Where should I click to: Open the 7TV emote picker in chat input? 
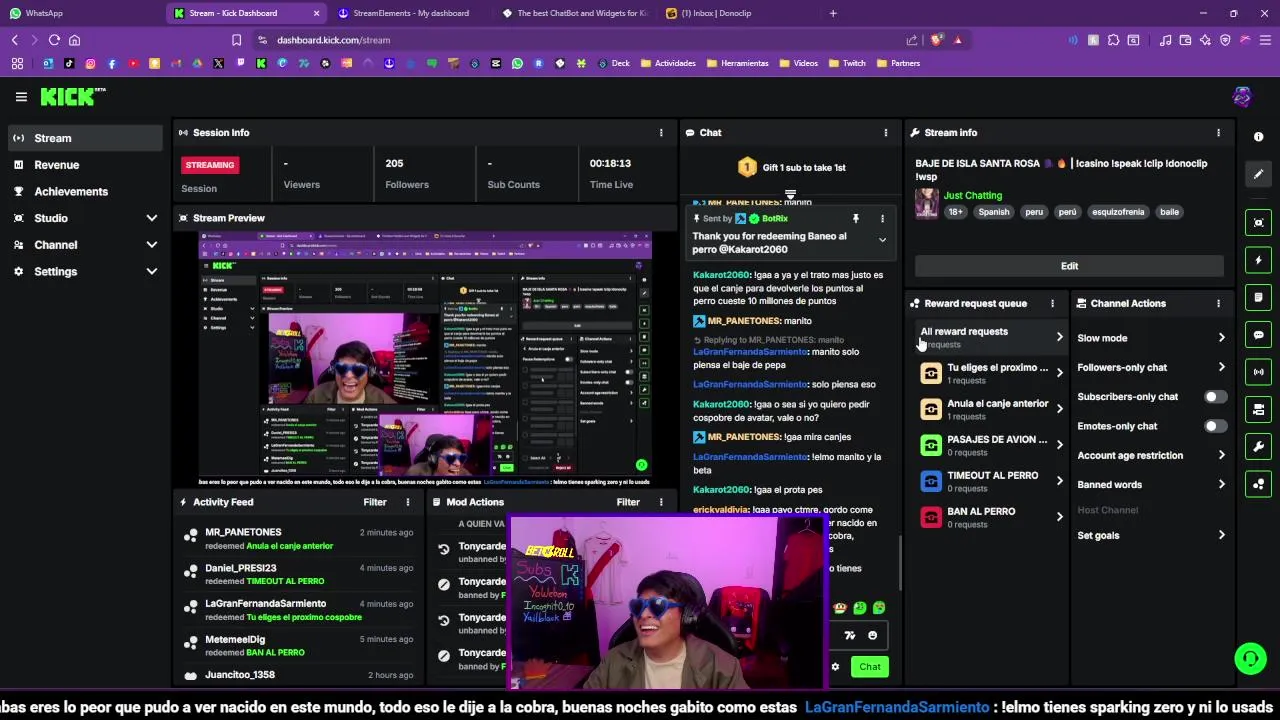click(x=850, y=635)
